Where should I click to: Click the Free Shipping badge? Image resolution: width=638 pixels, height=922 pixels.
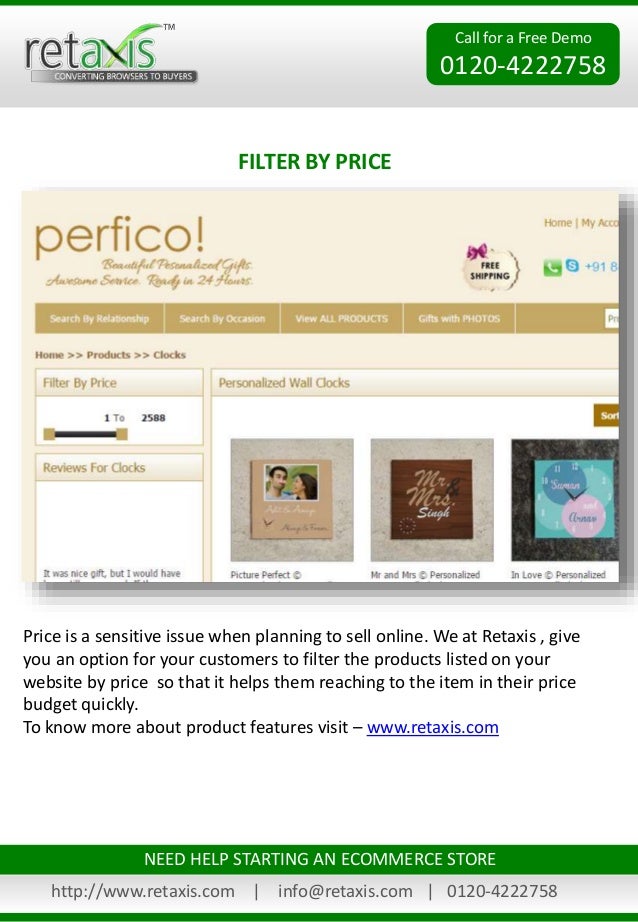tap(490, 268)
